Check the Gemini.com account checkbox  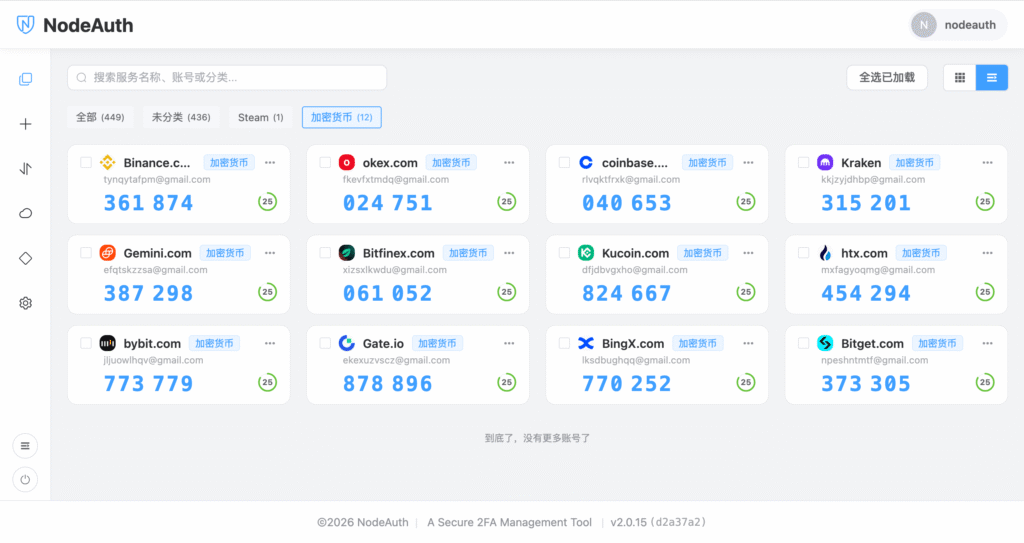[86, 252]
